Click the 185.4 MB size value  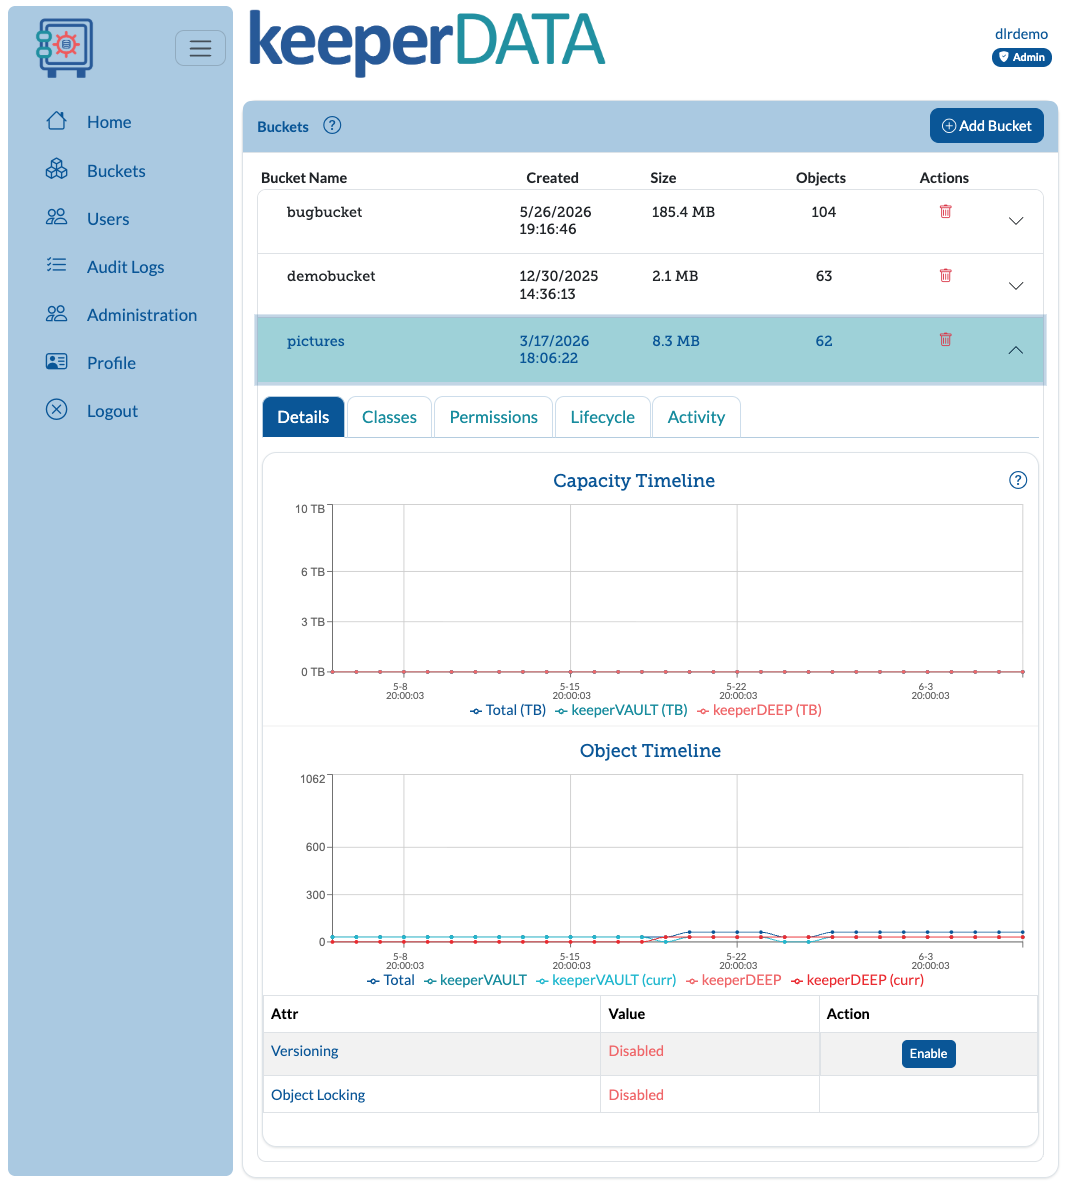[x=683, y=212]
